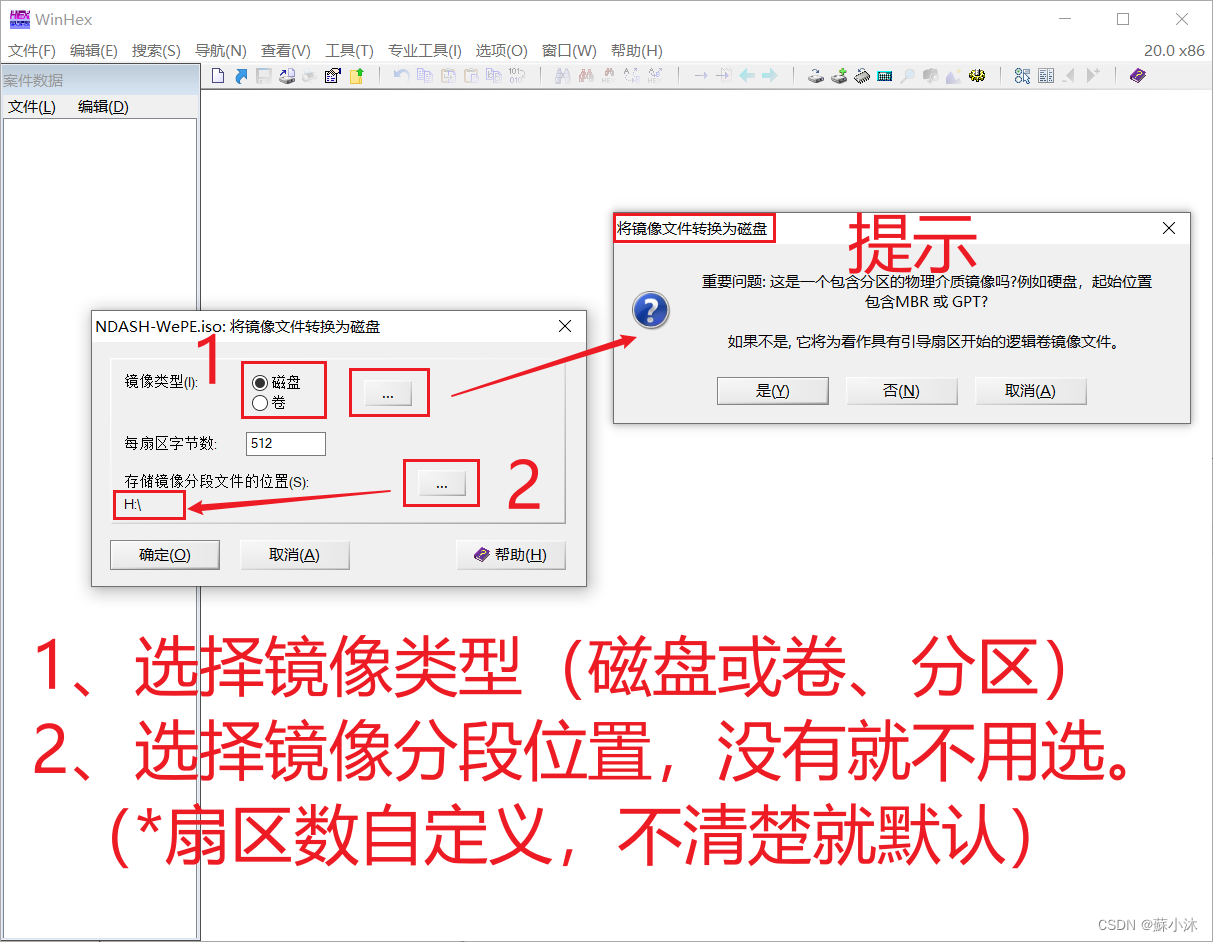Click the Go To Offset arrow icon
This screenshot has height=942, width=1213.
click(701, 76)
